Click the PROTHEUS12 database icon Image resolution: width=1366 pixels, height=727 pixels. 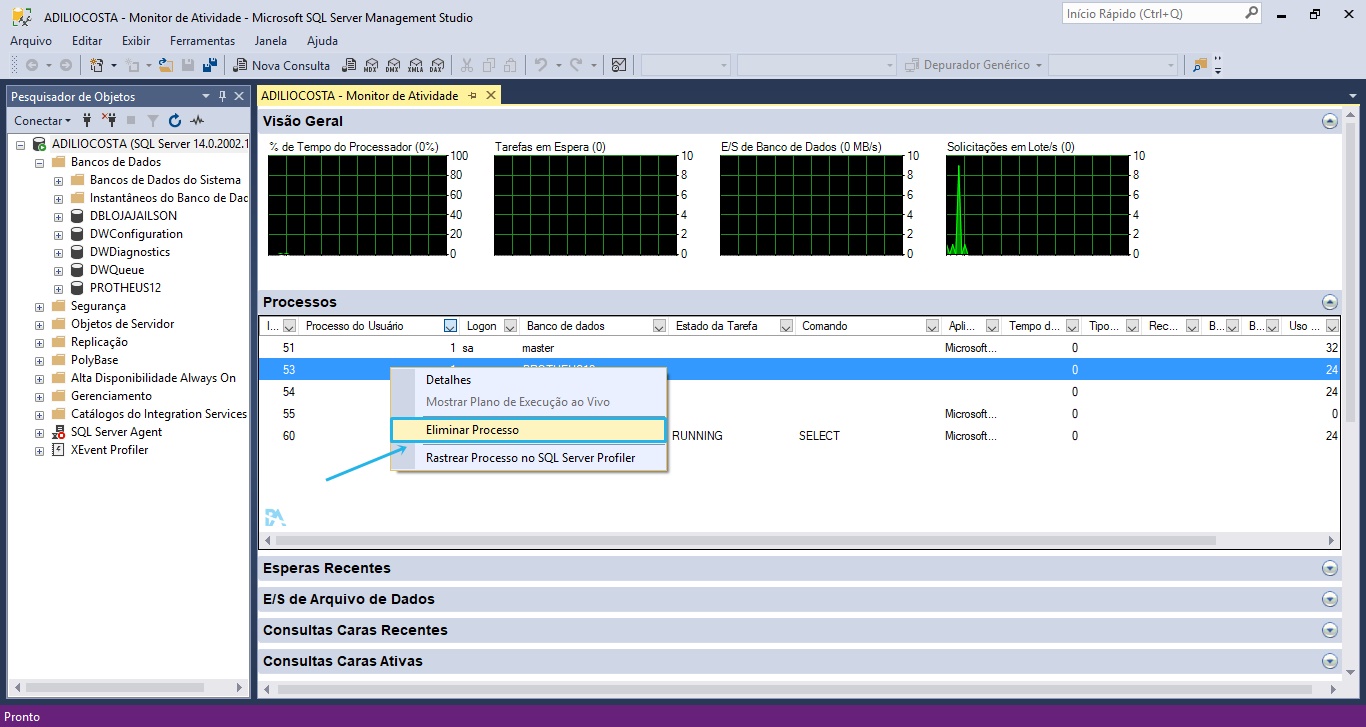[77, 288]
